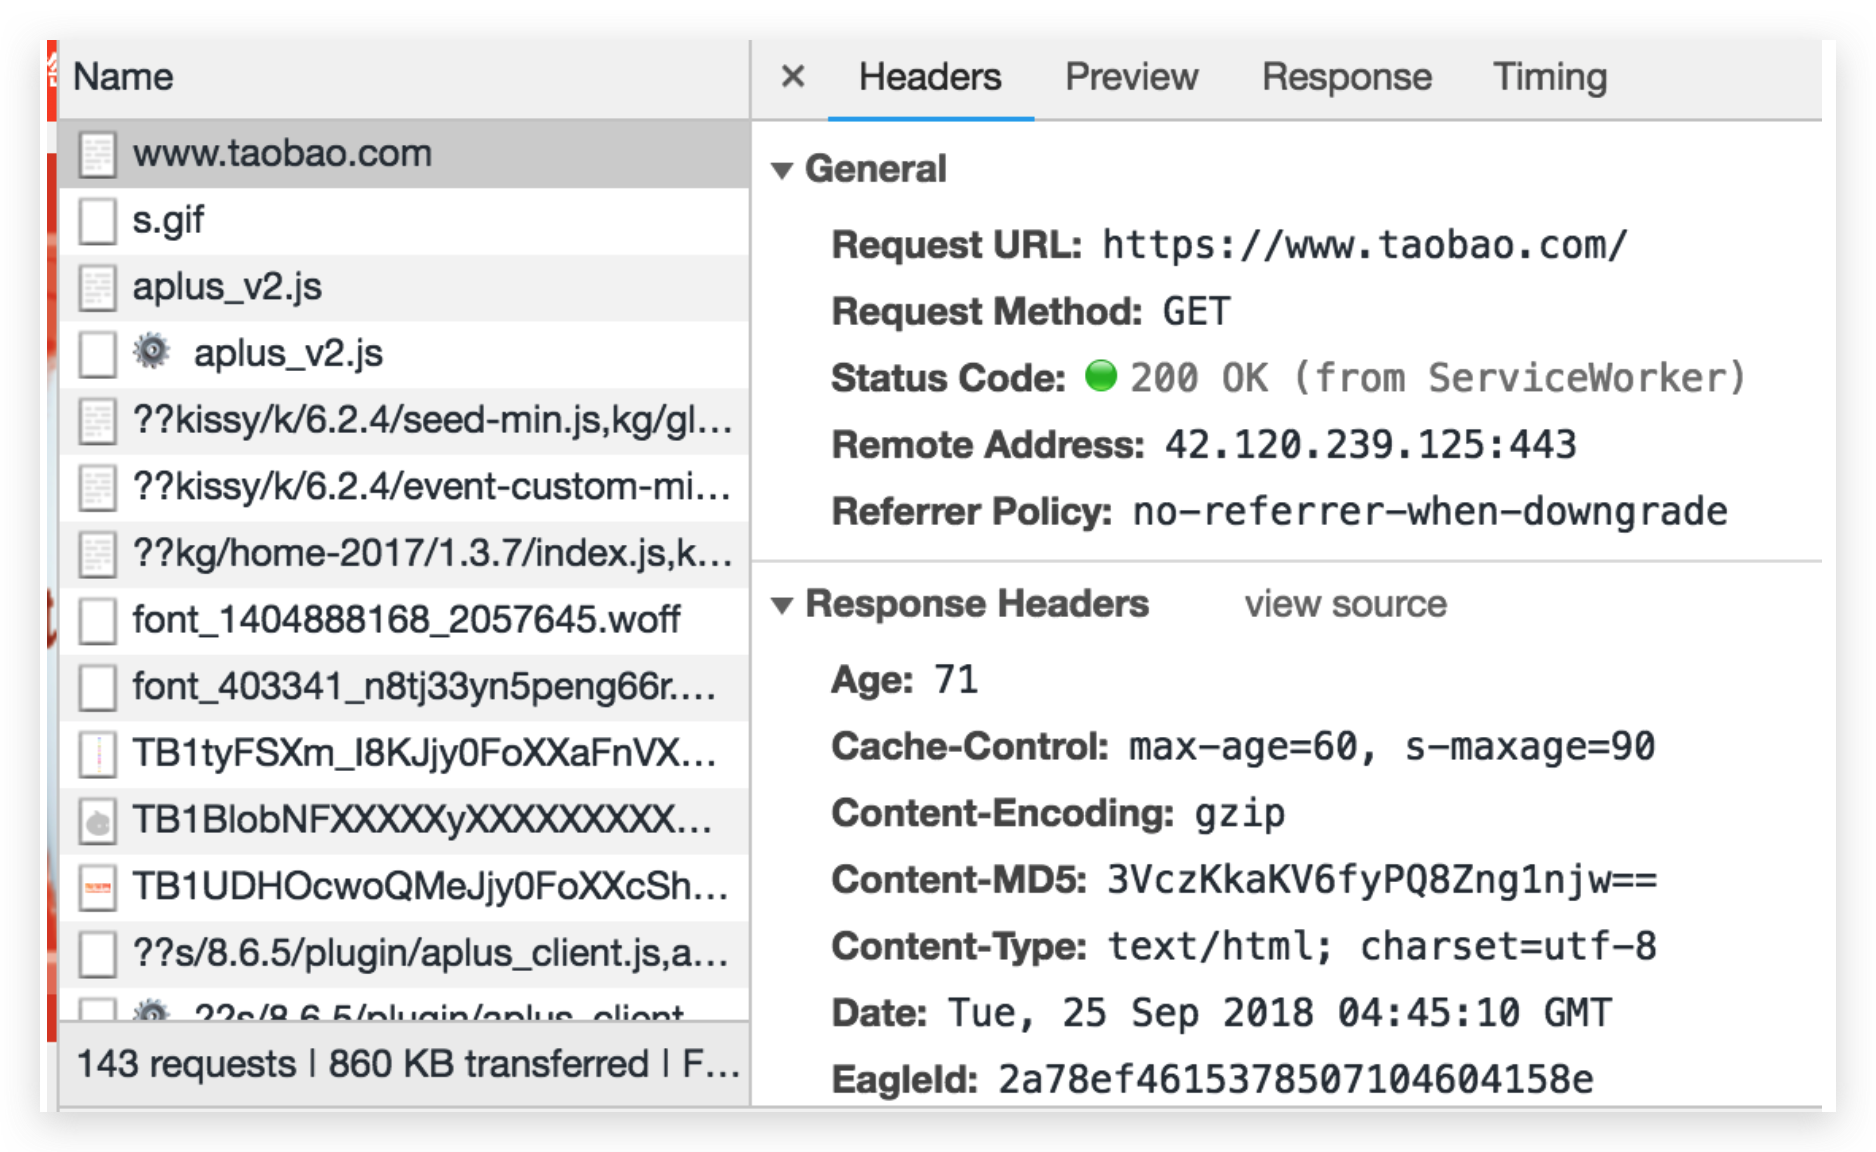Click the document icon for www.taobao.com
Screen dimensions: 1876x1152
click(98, 155)
